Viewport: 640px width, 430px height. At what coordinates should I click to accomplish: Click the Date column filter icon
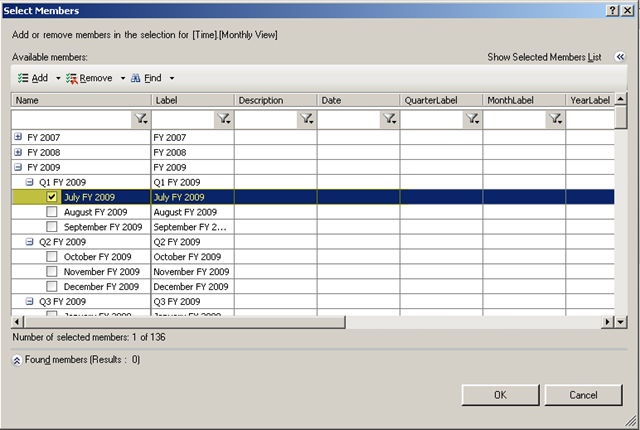(x=389, y=119)
